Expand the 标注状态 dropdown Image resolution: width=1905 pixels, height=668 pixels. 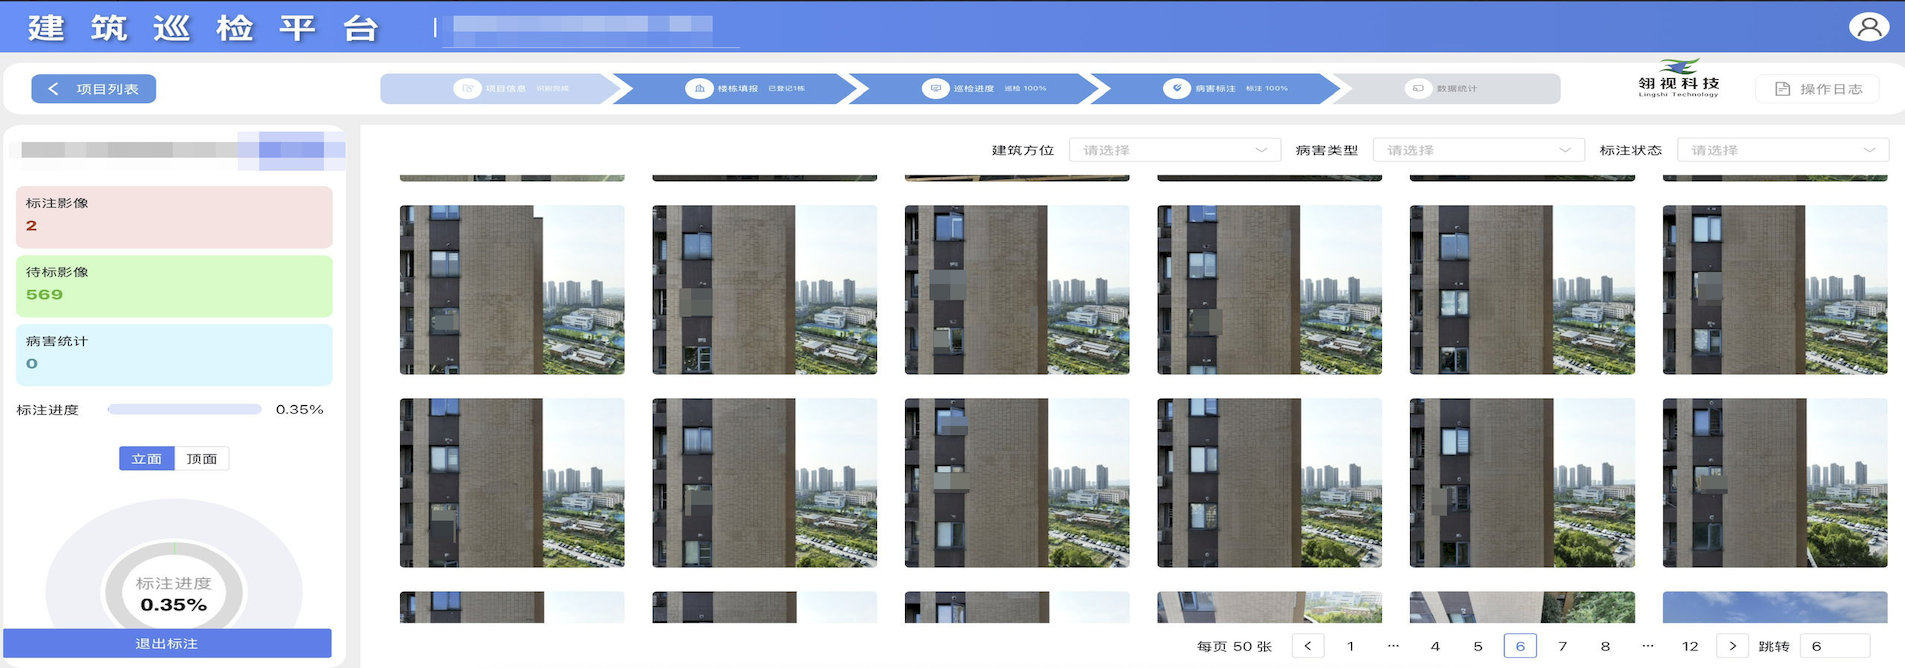tap(1783, 150)
